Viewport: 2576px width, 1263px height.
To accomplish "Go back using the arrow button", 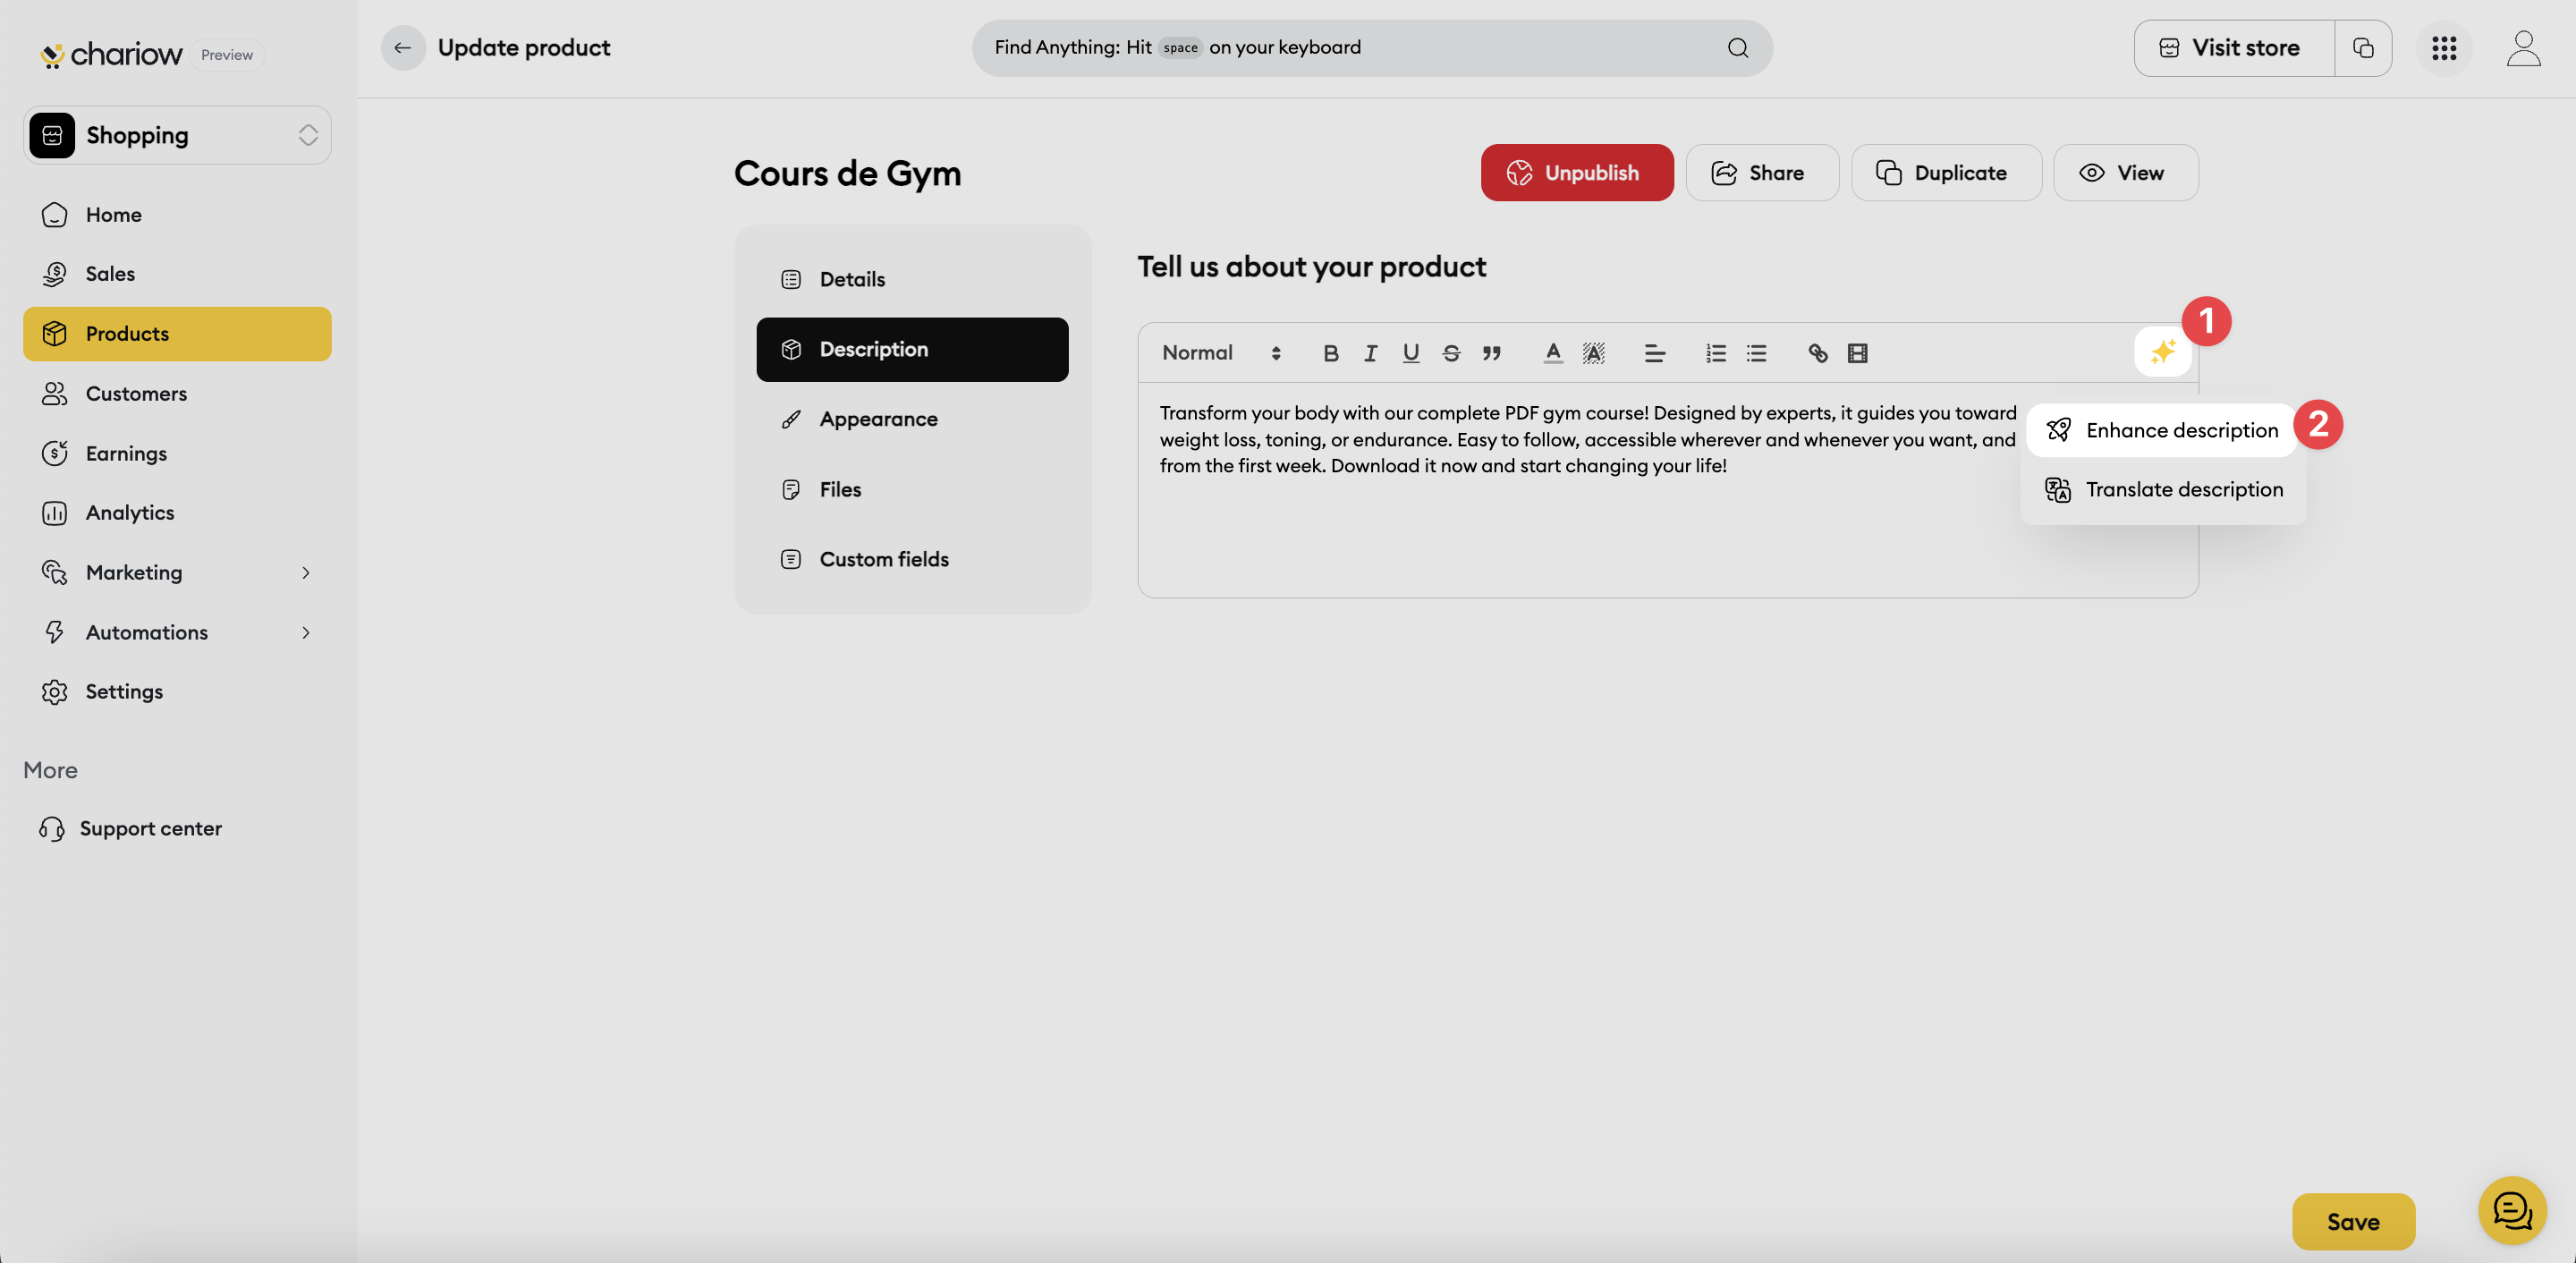I will [403, 48].
